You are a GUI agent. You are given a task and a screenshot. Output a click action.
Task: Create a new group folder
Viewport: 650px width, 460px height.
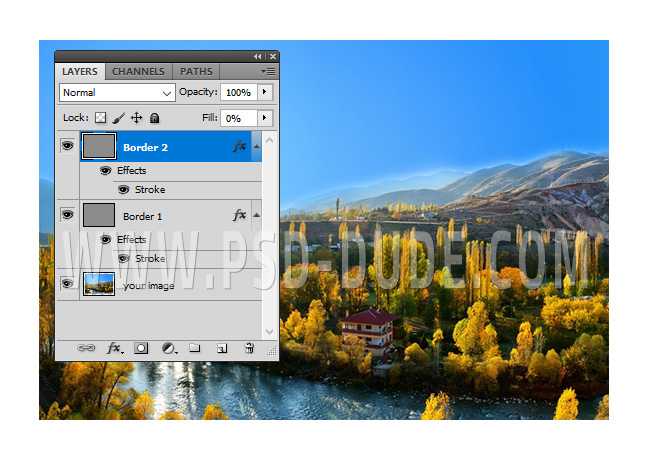pos(195,348)
